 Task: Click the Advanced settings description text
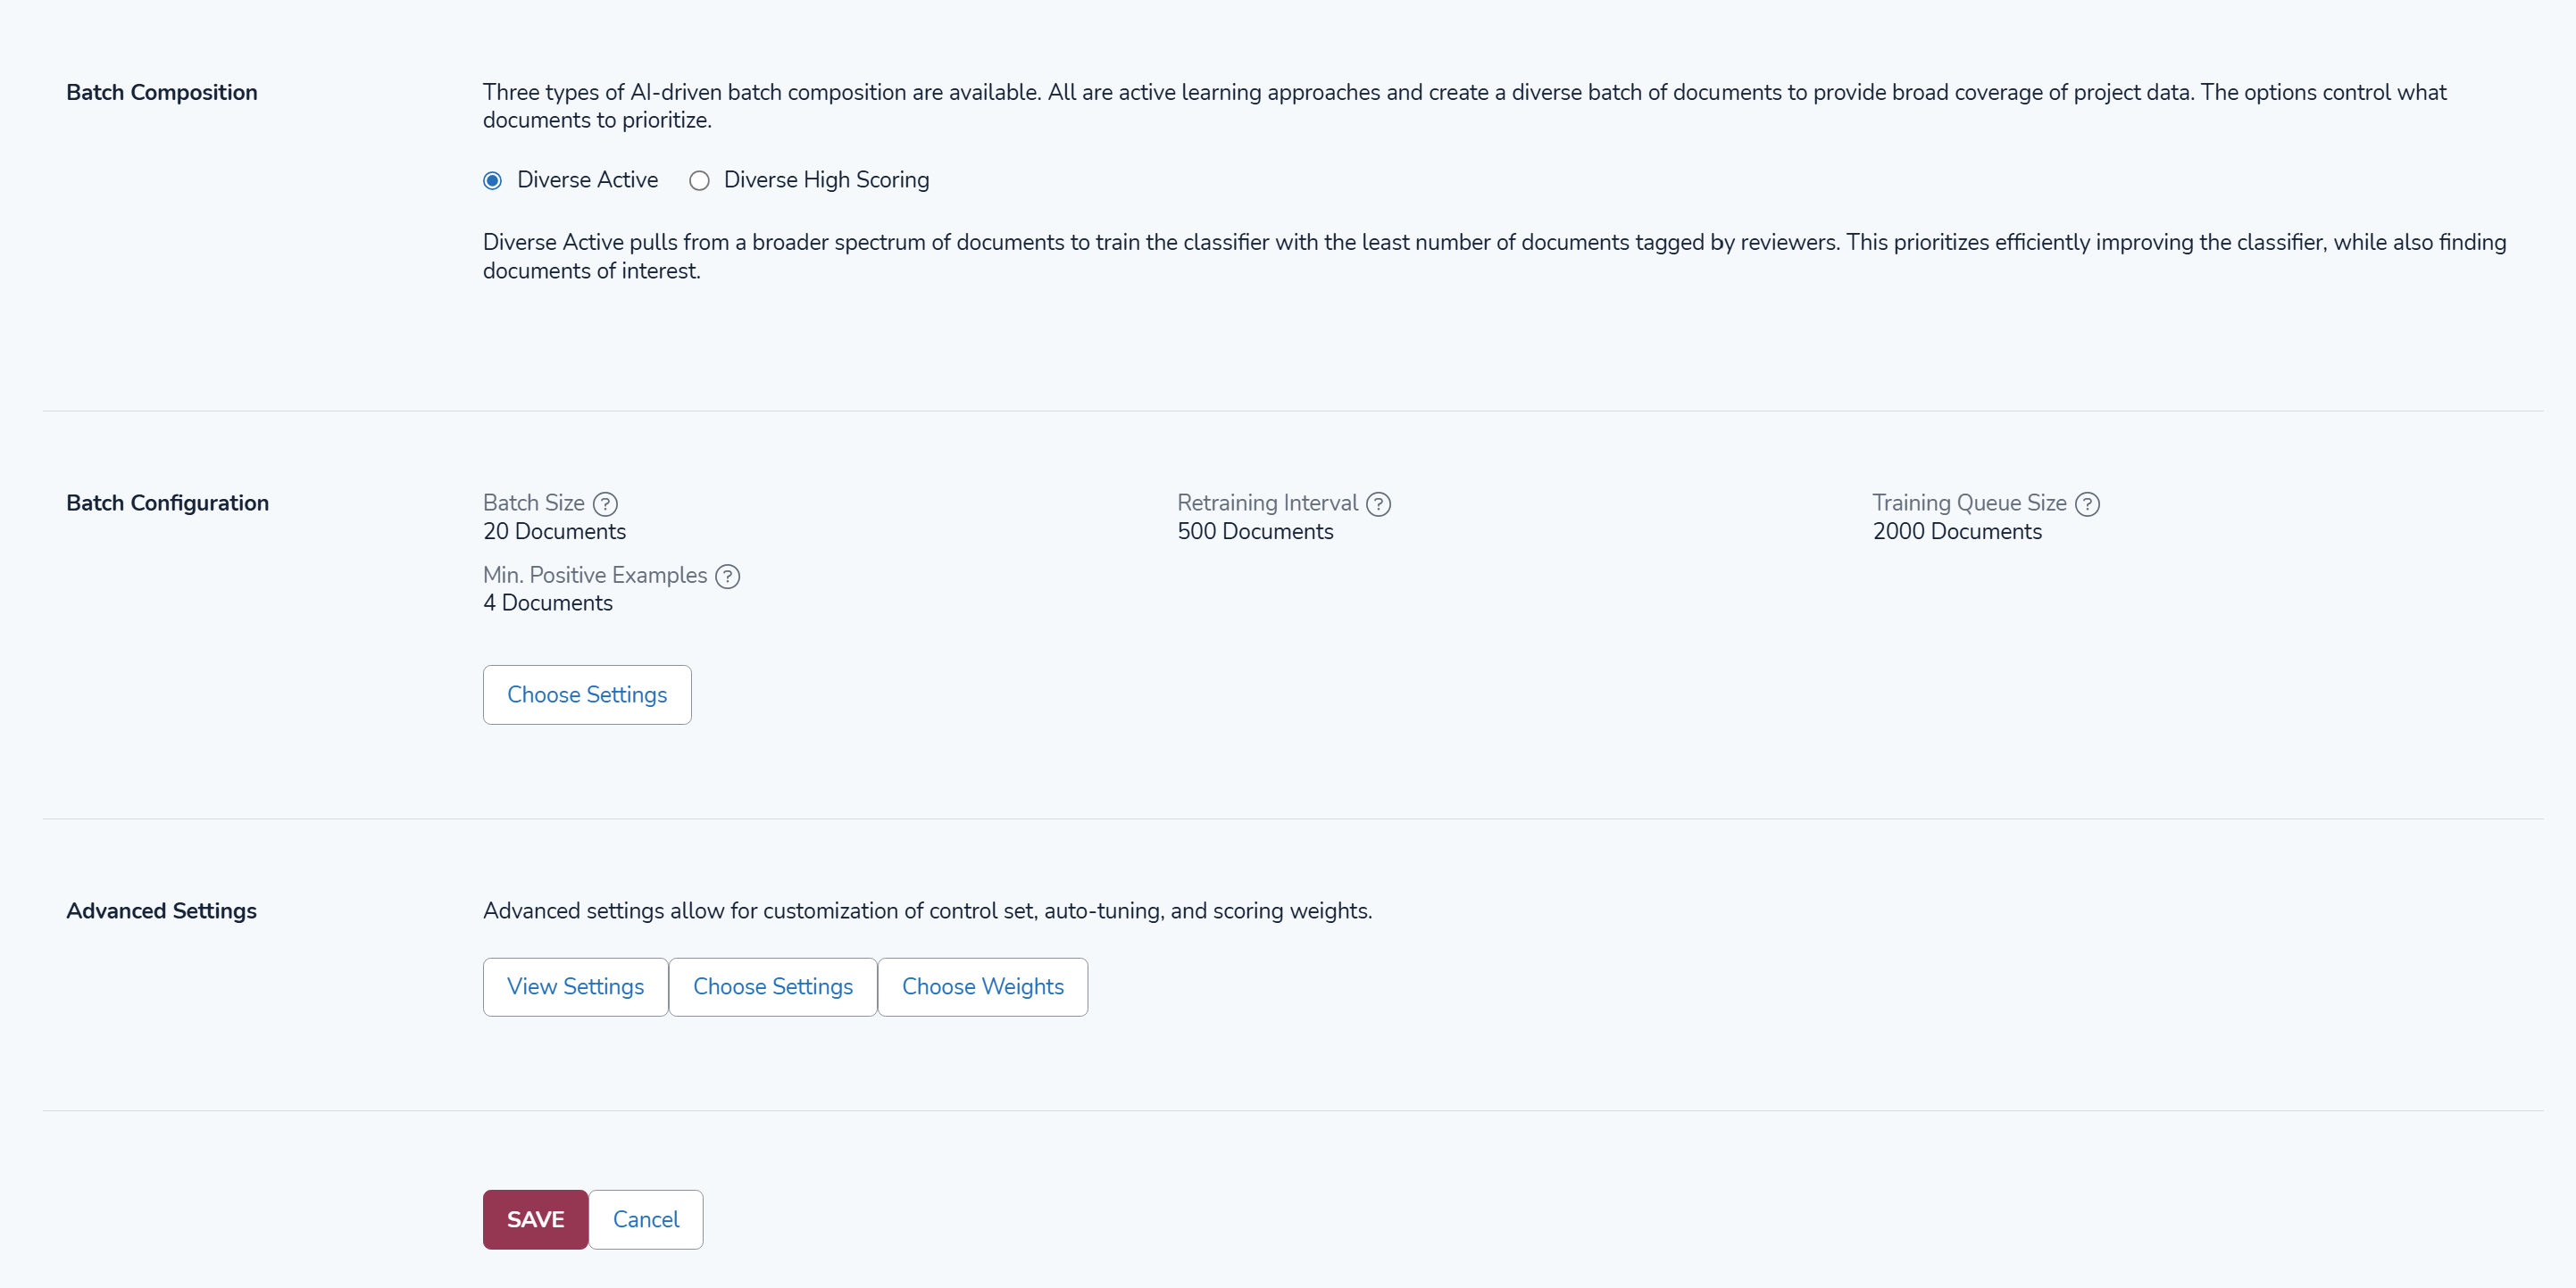tap(927, 911)
